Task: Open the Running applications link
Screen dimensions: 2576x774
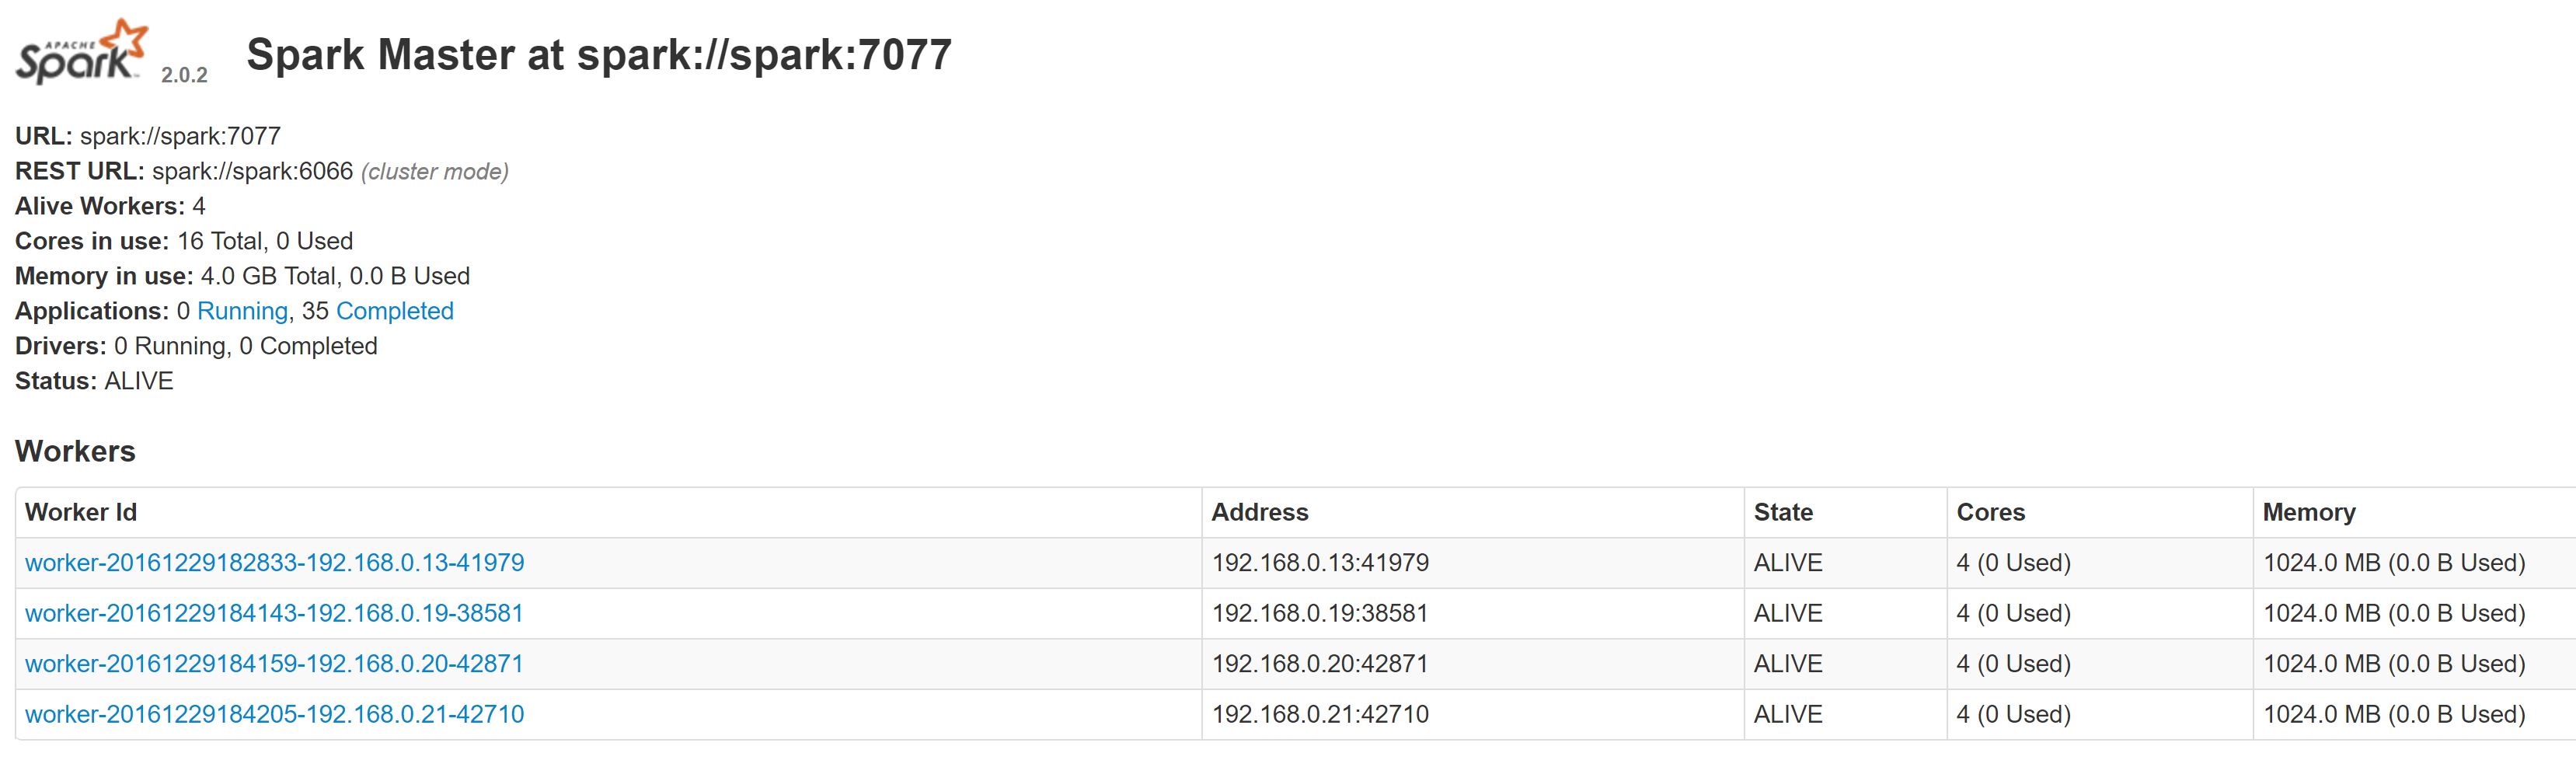Action: 242,311
